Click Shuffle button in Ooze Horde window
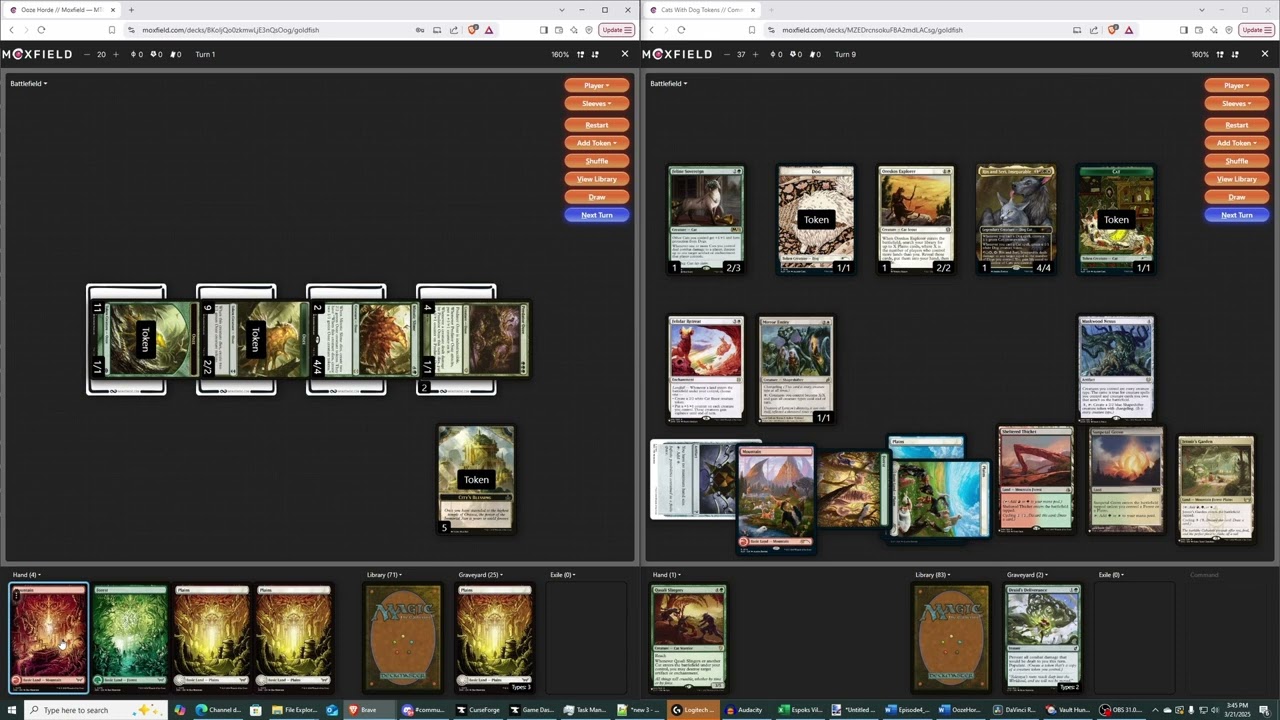Viewport: 1280px width, 720px height. (596, 161)
